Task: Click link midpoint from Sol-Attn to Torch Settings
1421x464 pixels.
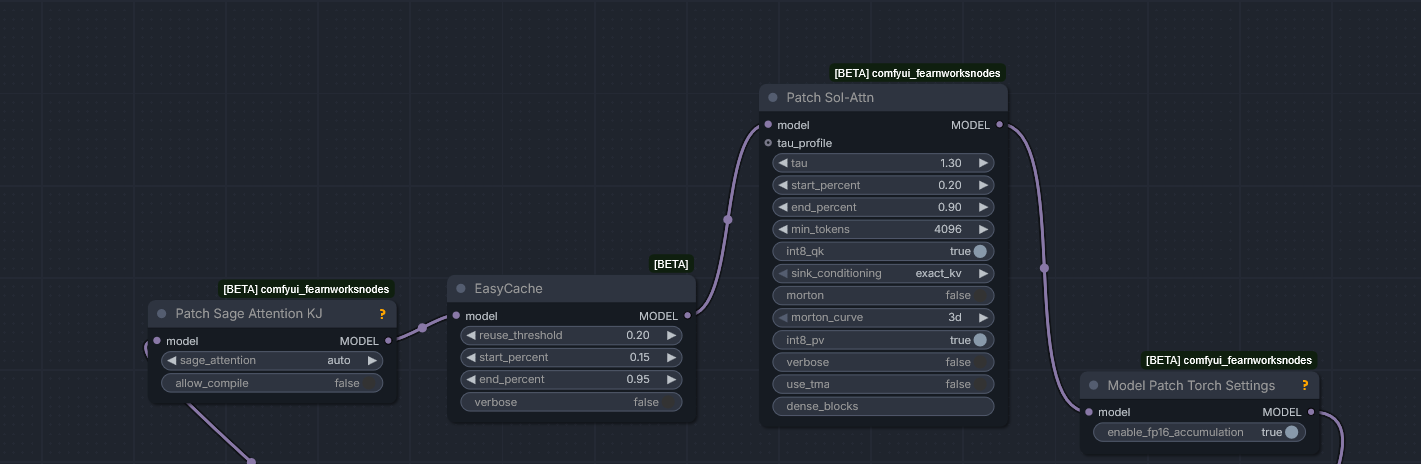Action: coord(1045,268)
